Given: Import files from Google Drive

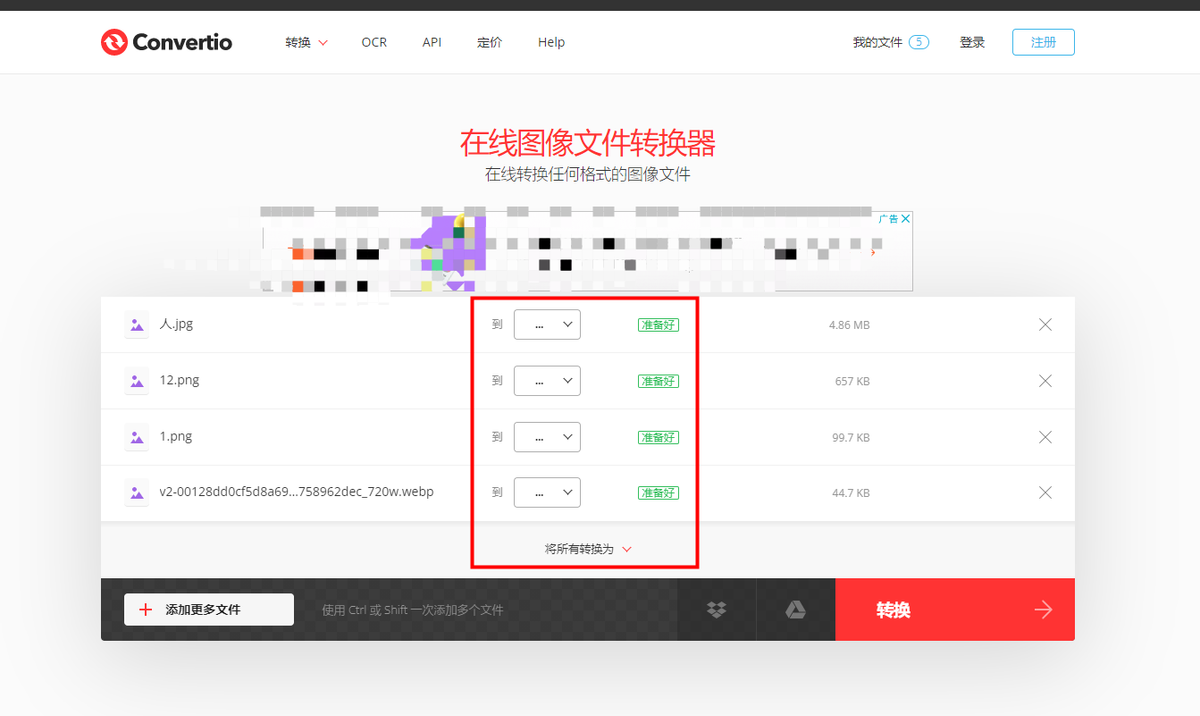Looking at the screenshot, I should click(795, 609).
